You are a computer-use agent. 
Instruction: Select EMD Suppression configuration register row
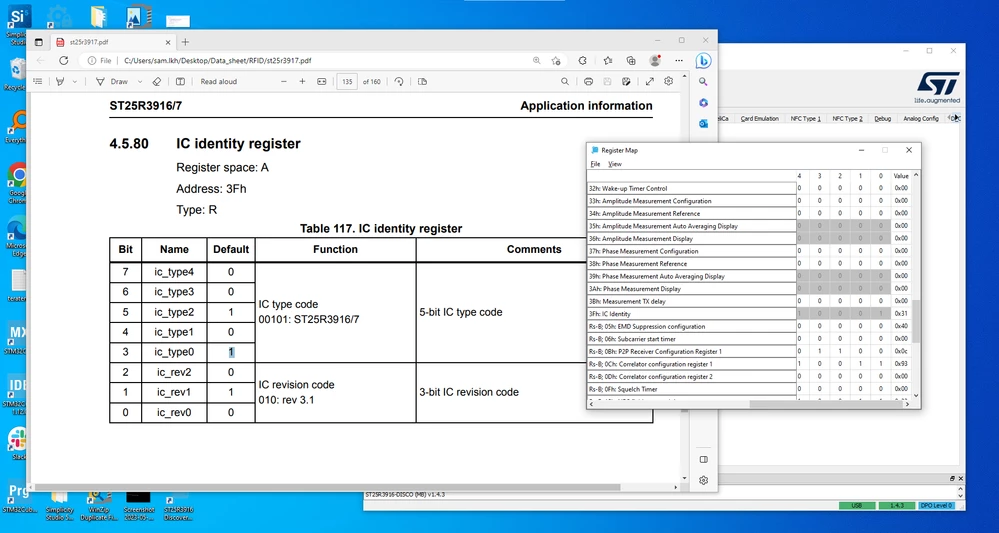coord(691,326)
